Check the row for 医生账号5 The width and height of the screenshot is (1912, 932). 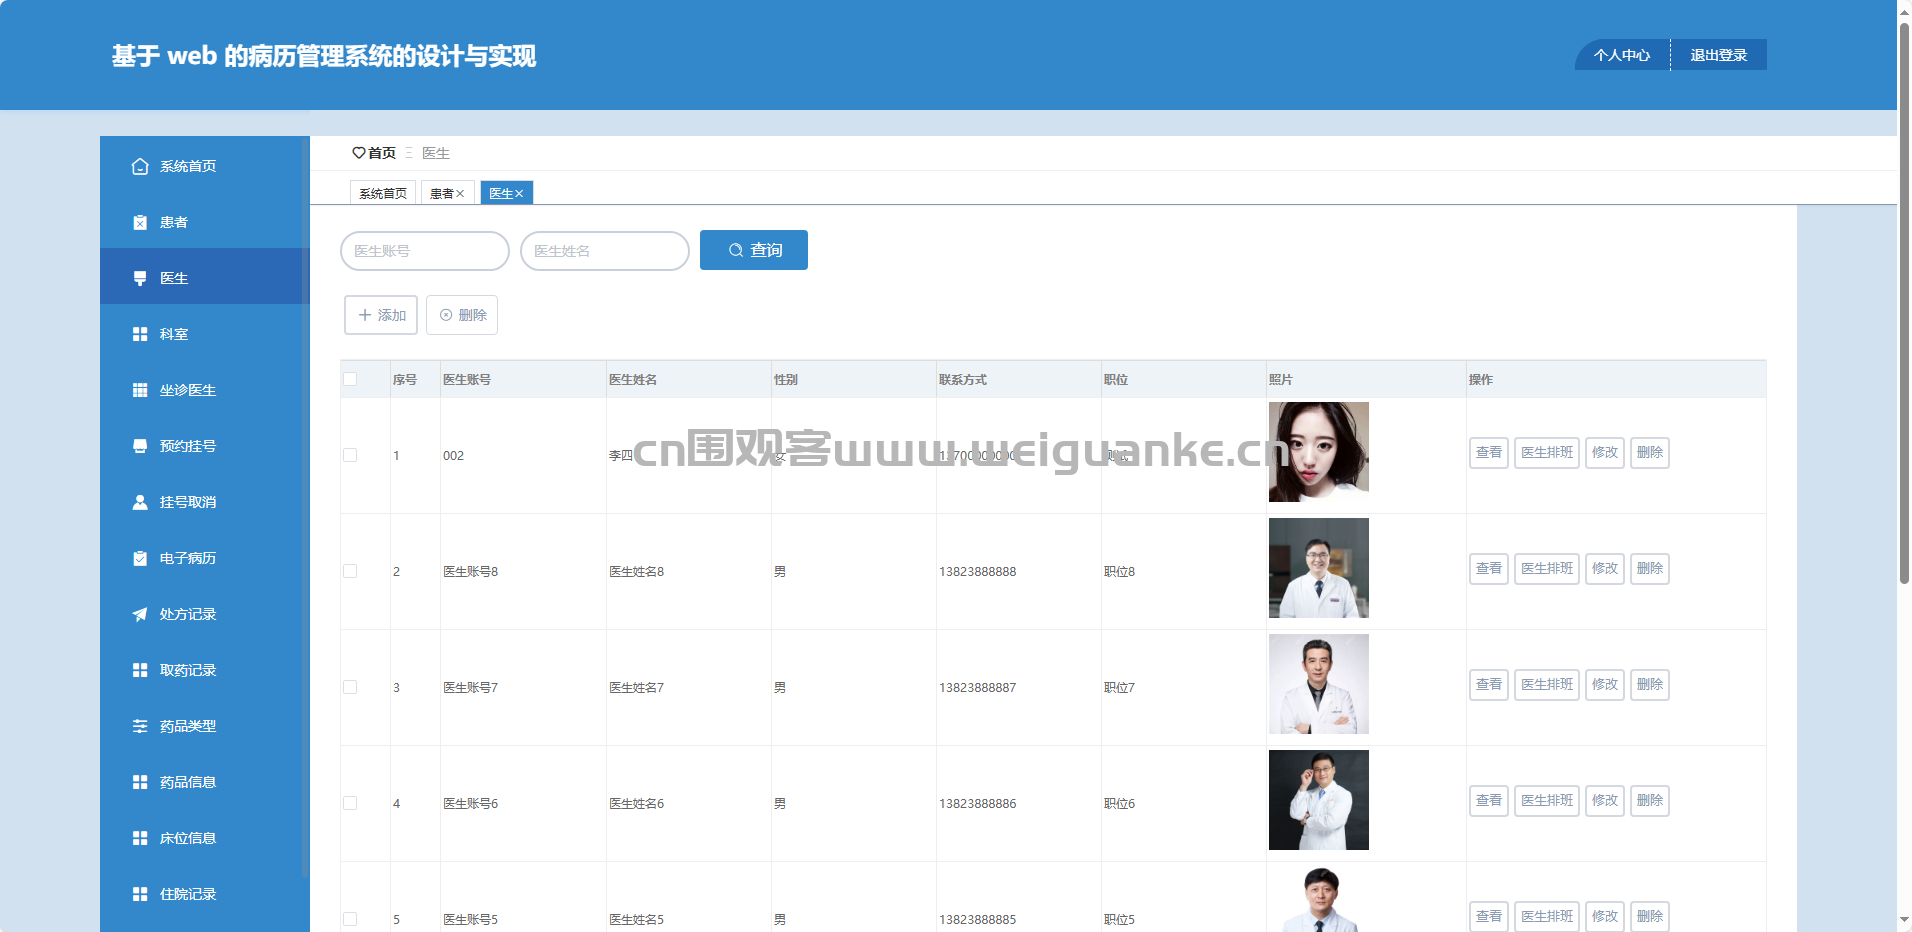point(350,919)
